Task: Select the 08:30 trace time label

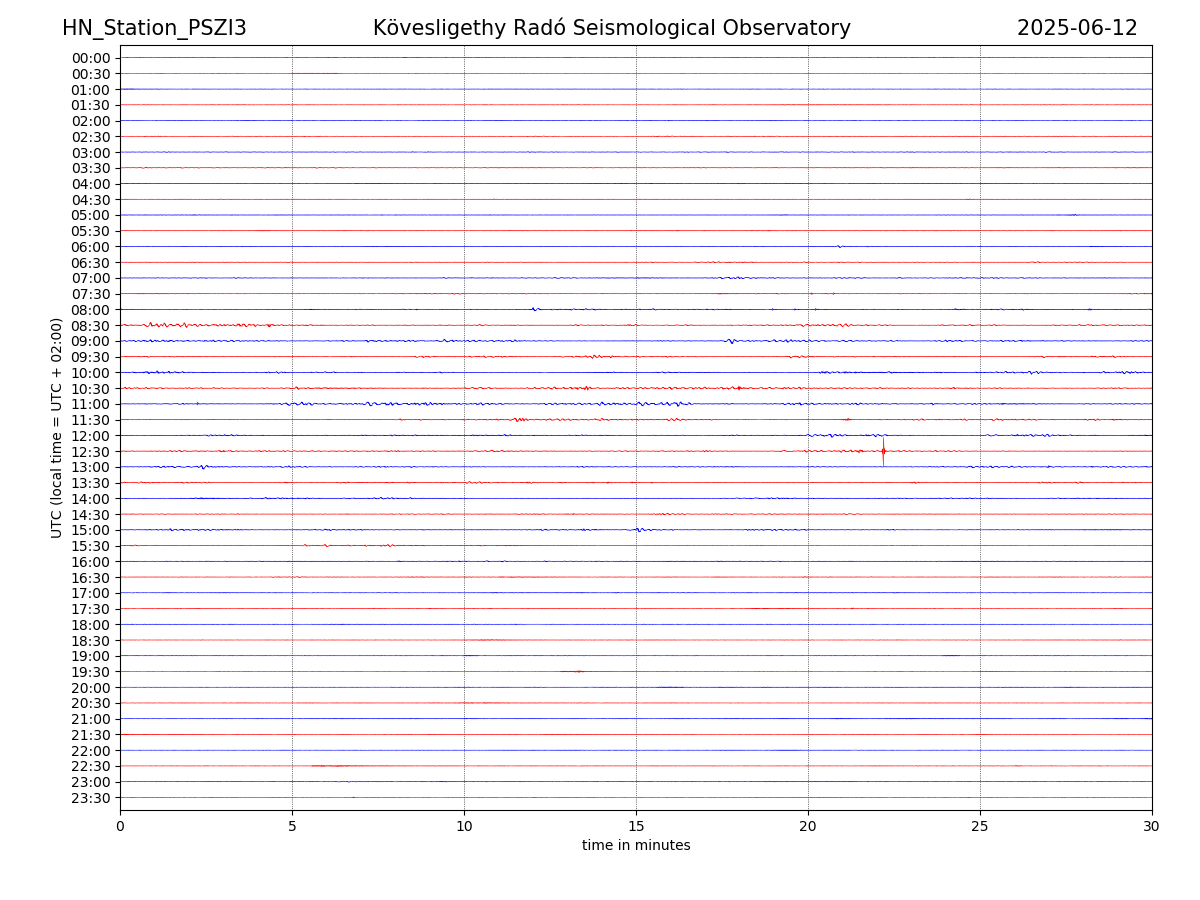Action: click(90, 326)
